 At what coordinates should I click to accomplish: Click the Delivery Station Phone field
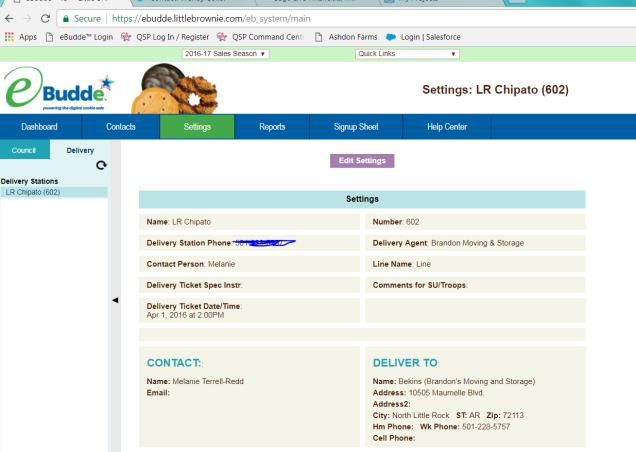click(249, 243)
